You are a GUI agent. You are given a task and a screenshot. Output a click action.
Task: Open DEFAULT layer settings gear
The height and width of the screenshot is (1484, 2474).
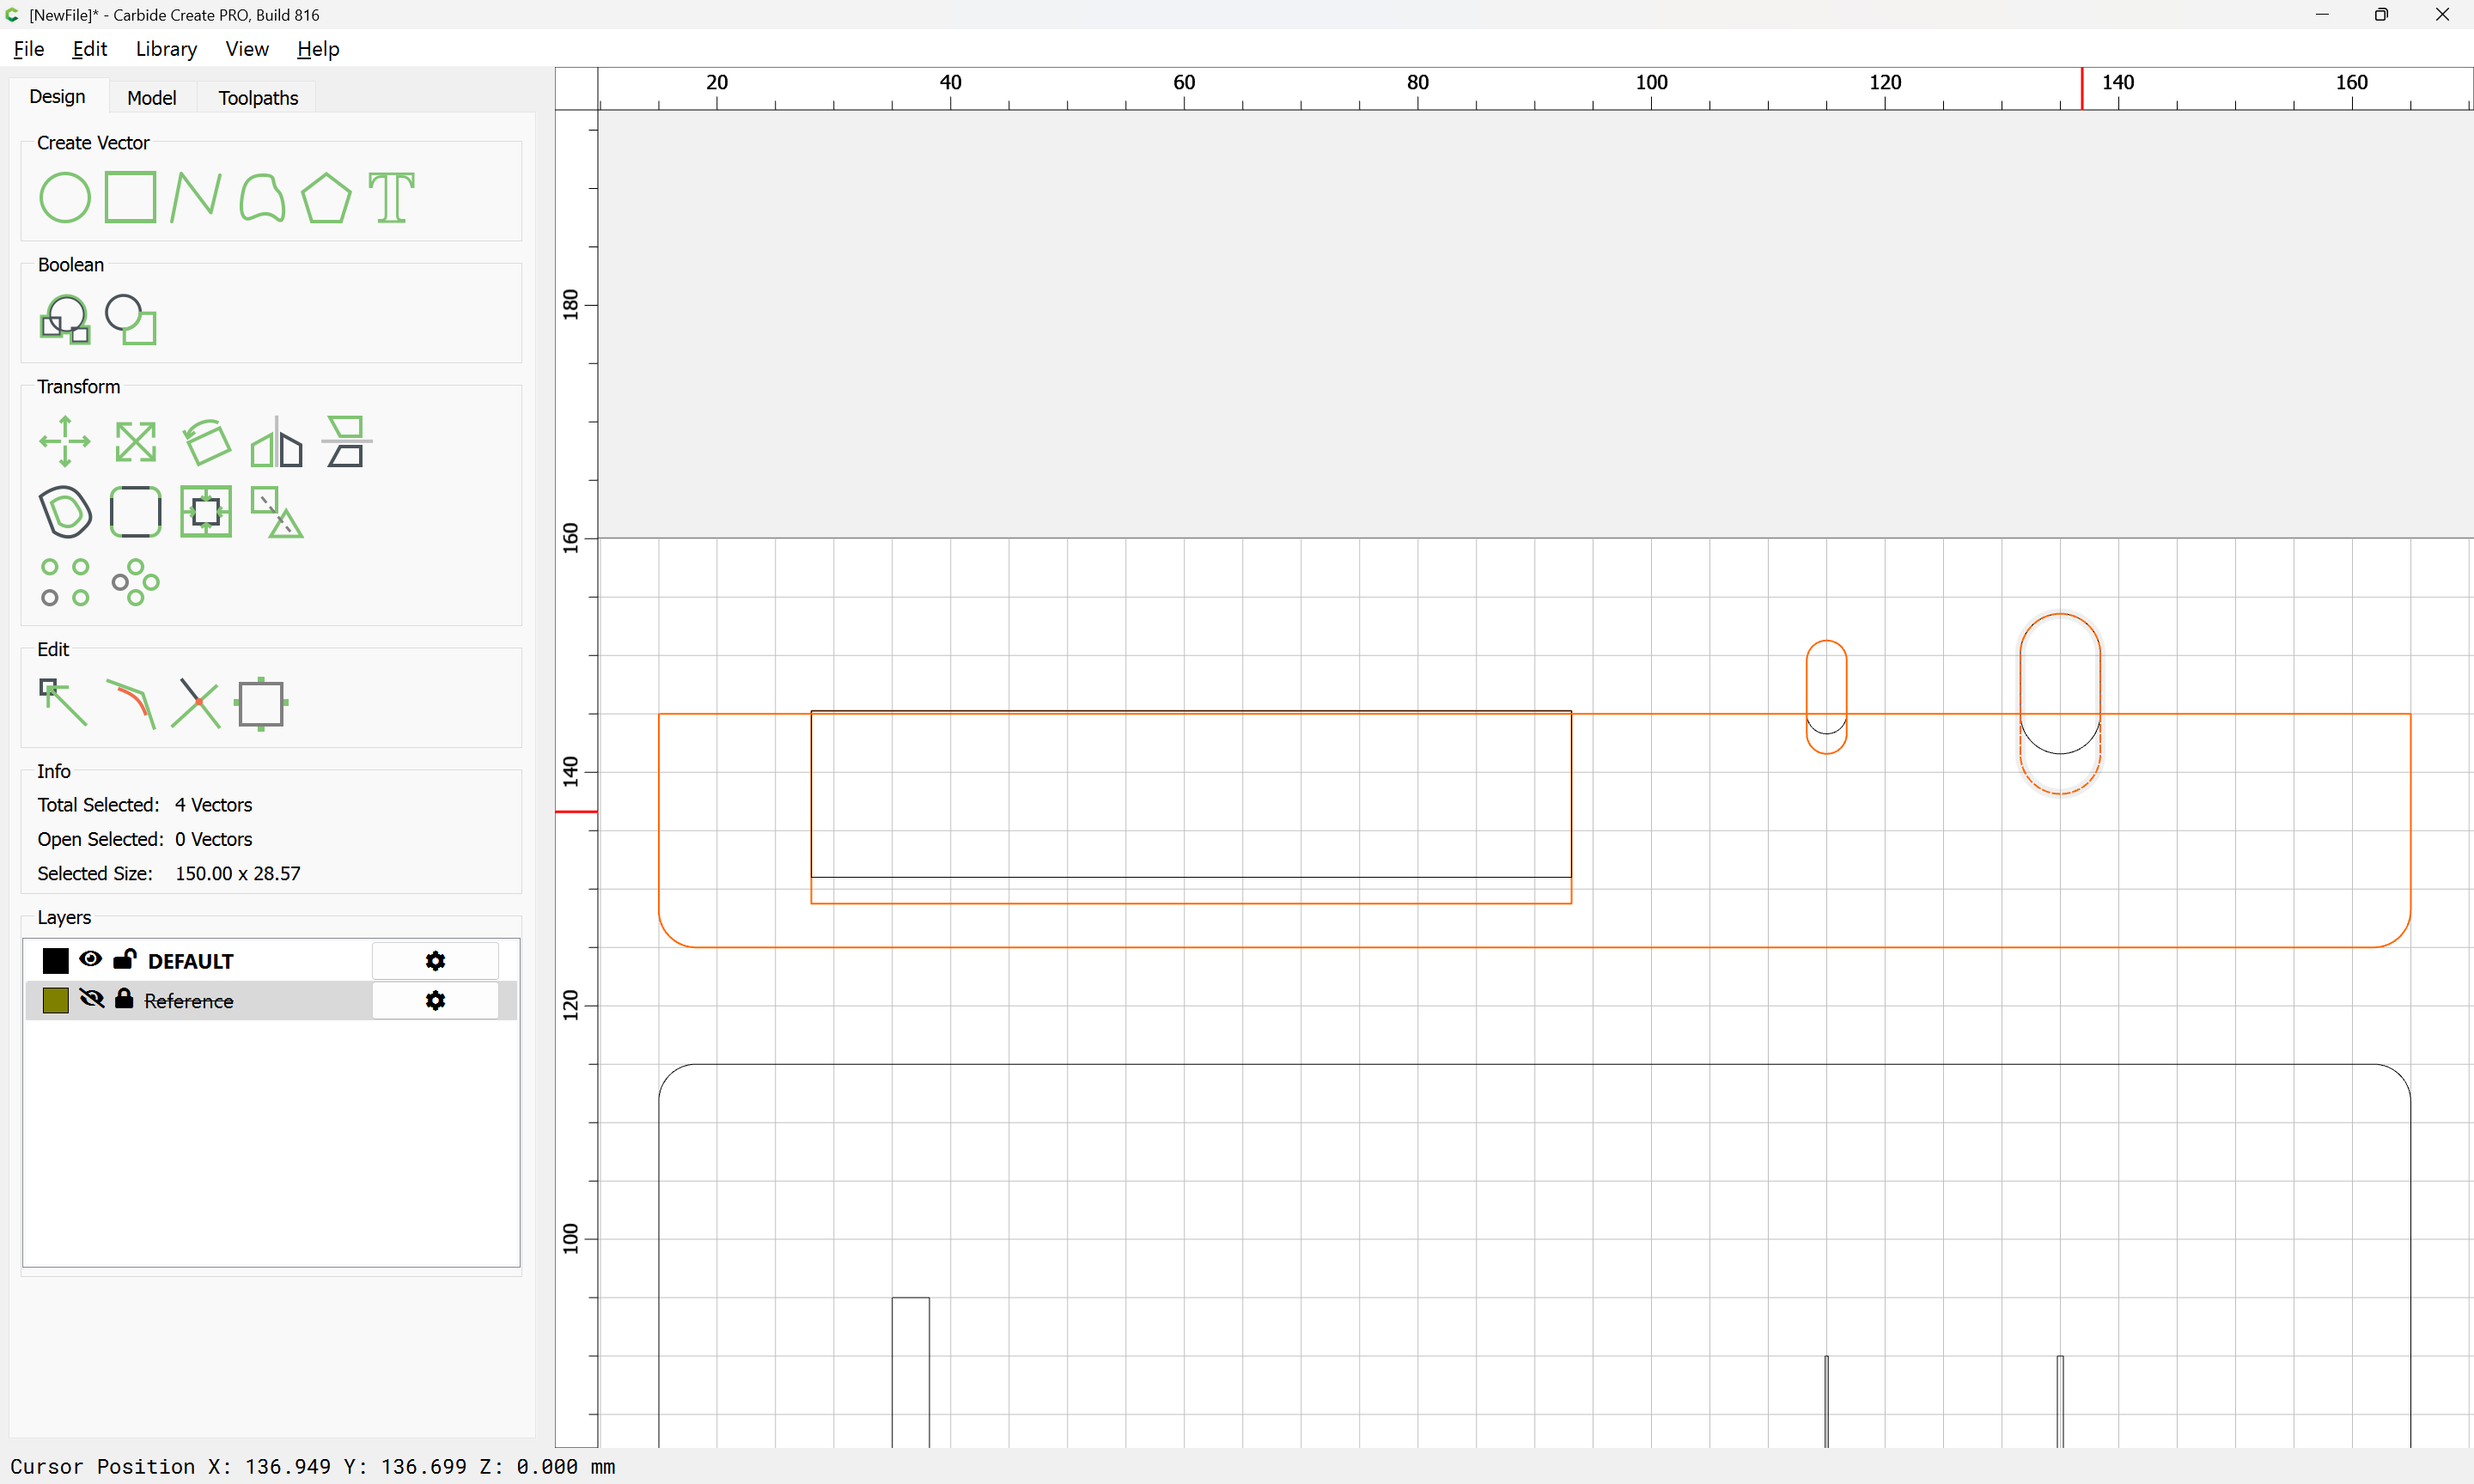[435, 961]
